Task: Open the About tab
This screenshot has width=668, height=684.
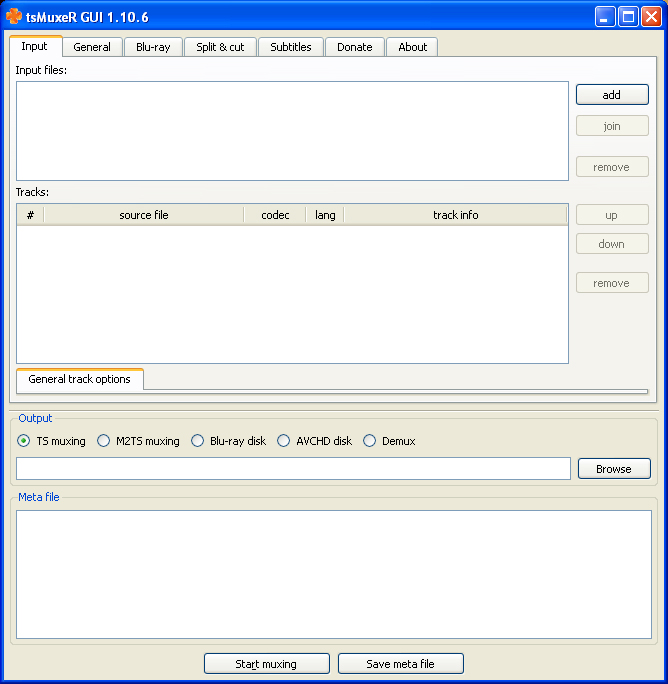Action: (x=412, y=47)
